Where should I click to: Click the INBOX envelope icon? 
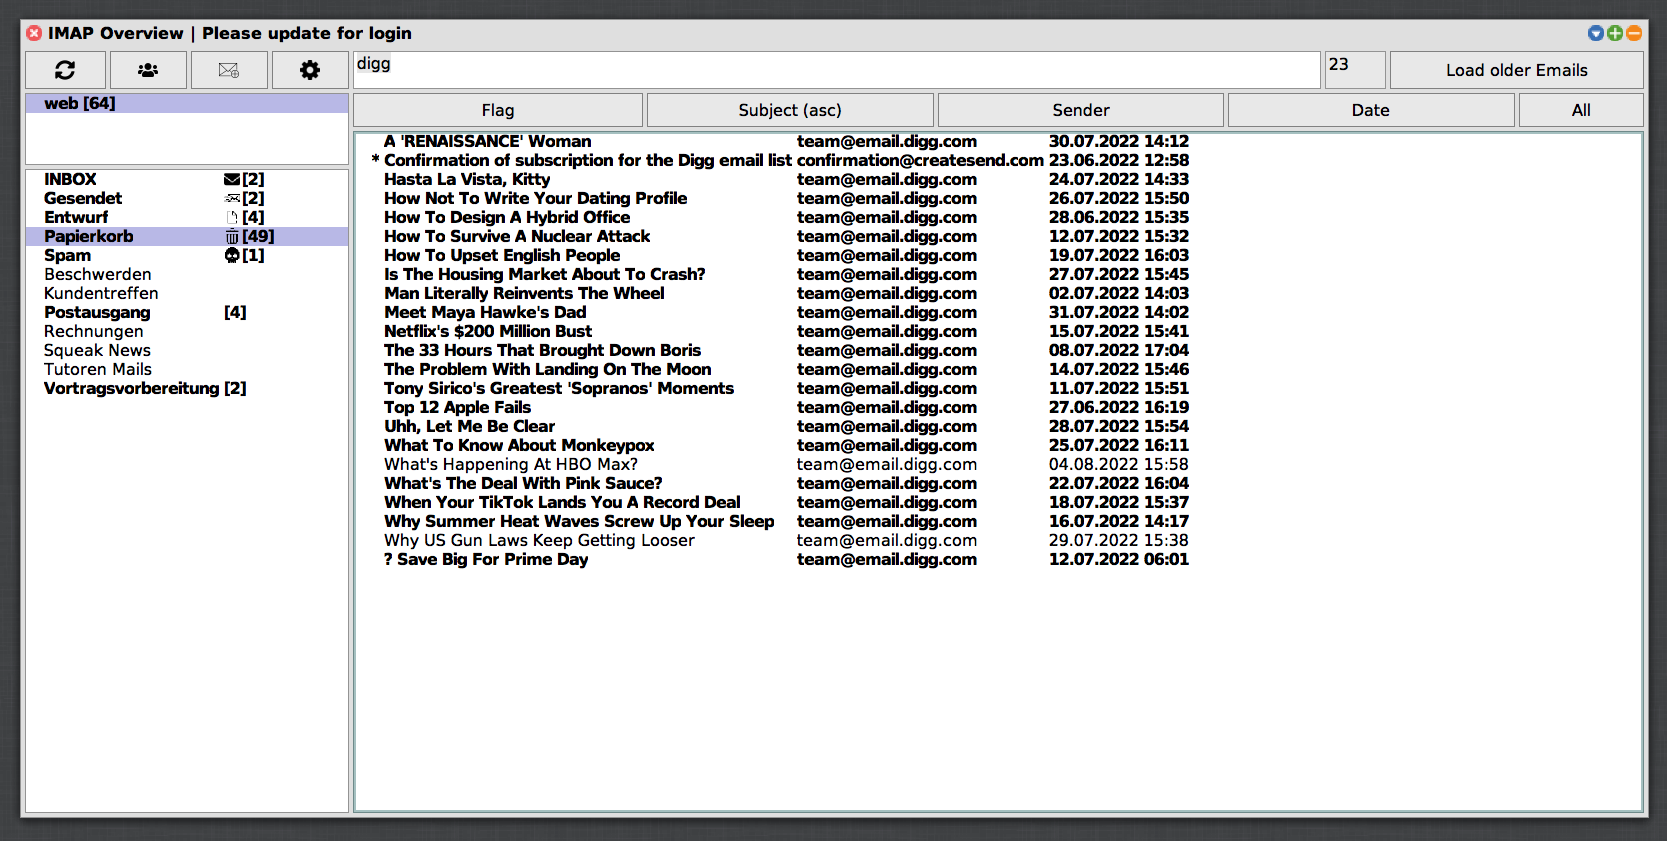pos(232,179)
